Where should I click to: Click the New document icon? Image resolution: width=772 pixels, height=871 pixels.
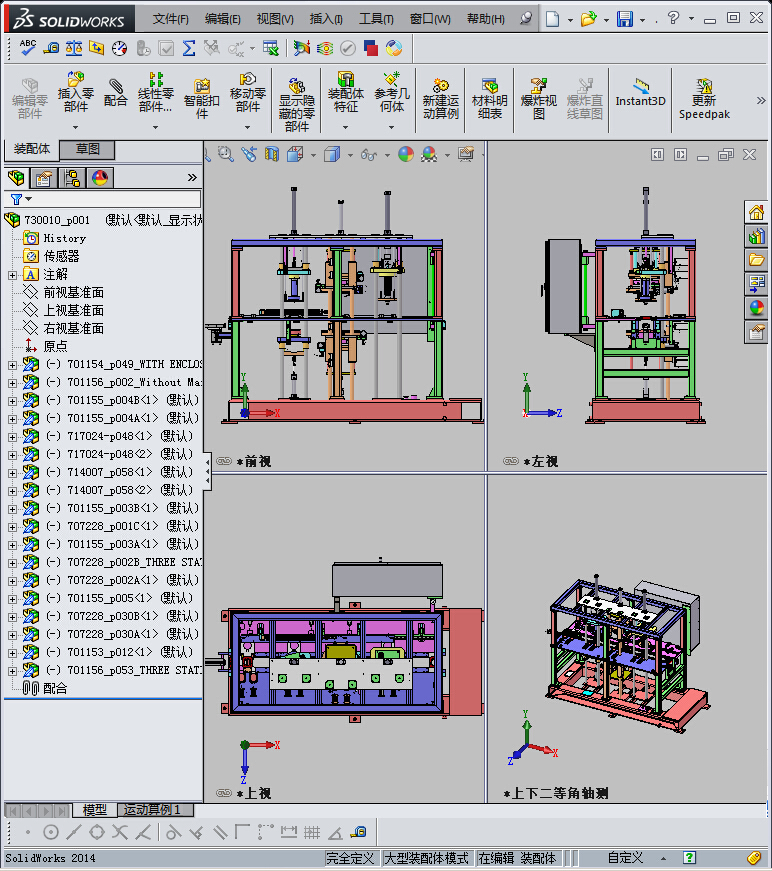coord(552,19)
